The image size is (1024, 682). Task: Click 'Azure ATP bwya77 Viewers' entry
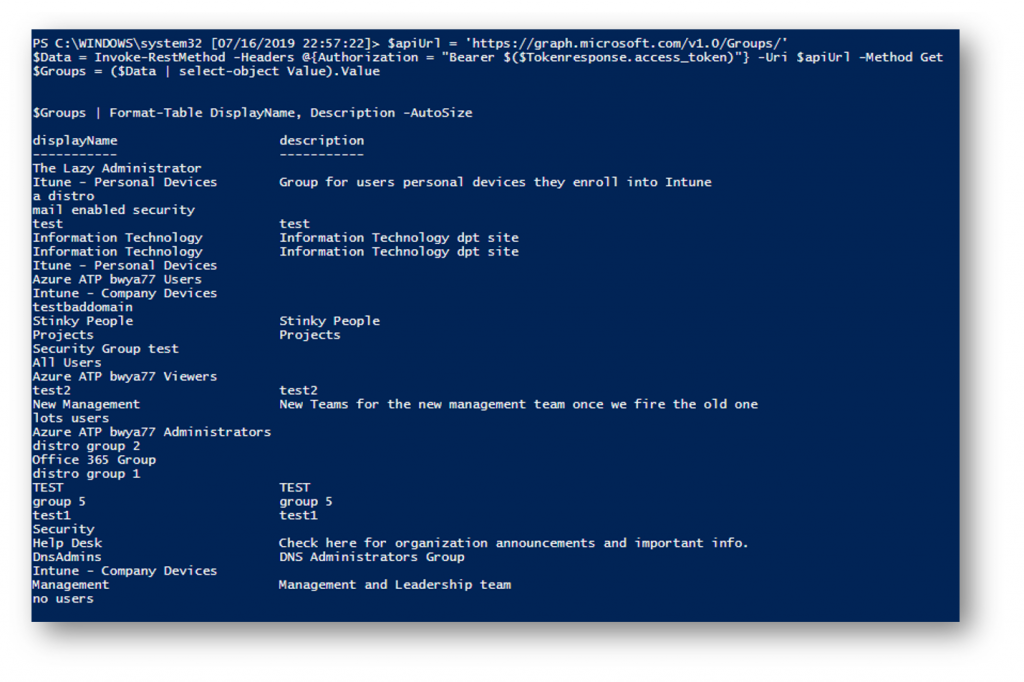click(x=125, y=377)
